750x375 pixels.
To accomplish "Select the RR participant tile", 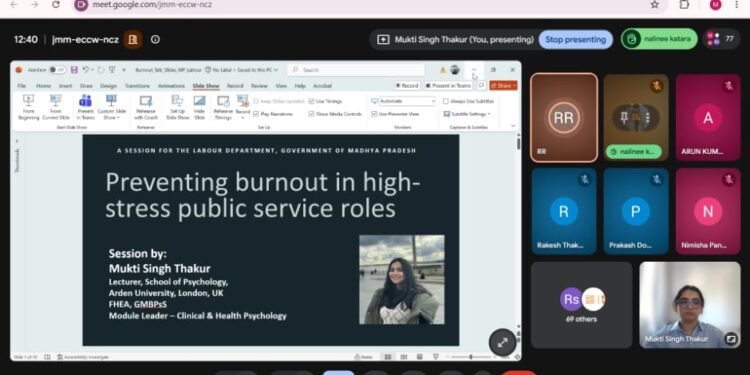I will coord(564,118).
